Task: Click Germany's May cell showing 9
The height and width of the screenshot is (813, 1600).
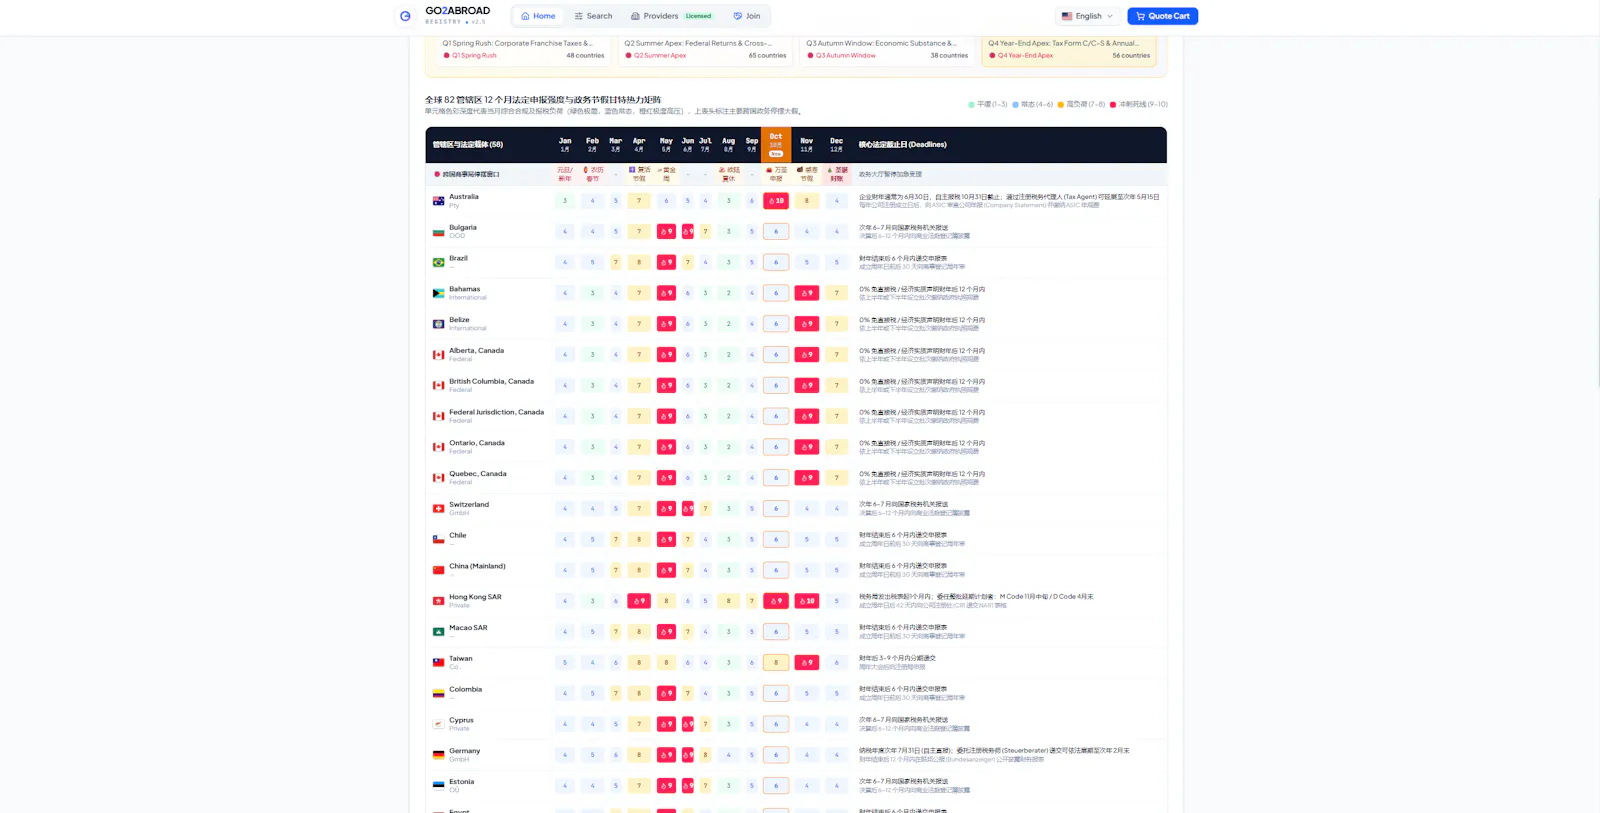Action: (x=666, y=755)
